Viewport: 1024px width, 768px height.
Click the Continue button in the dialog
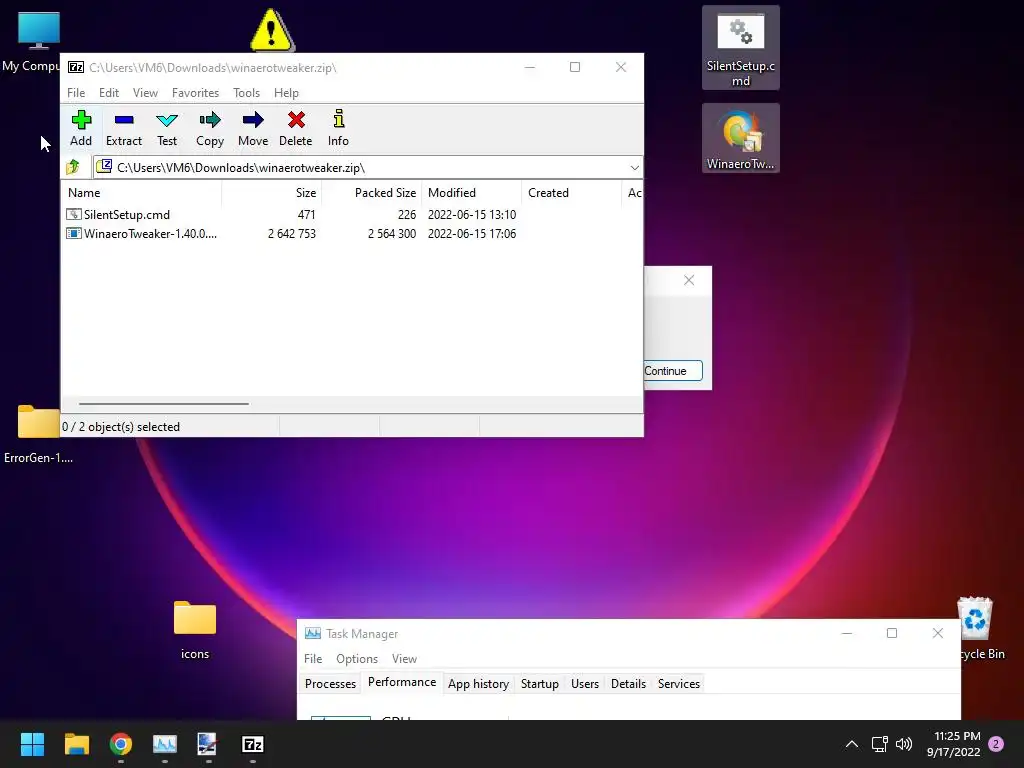[673, 371]
